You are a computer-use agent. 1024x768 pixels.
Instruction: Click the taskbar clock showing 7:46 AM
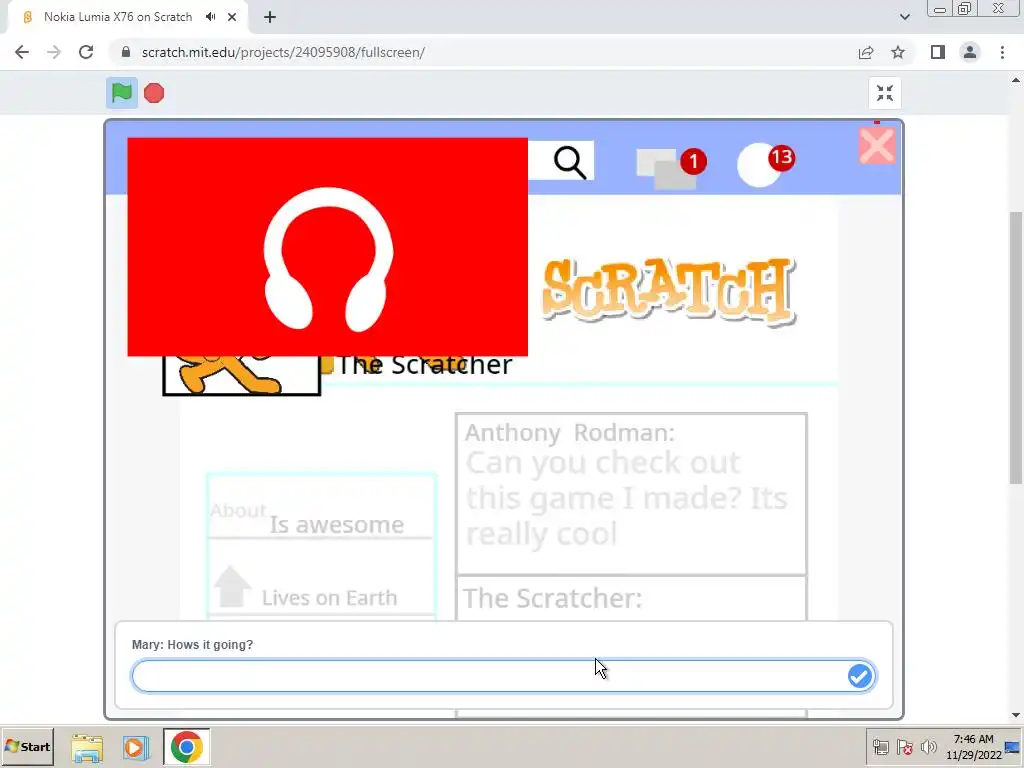tap(973, 747)
